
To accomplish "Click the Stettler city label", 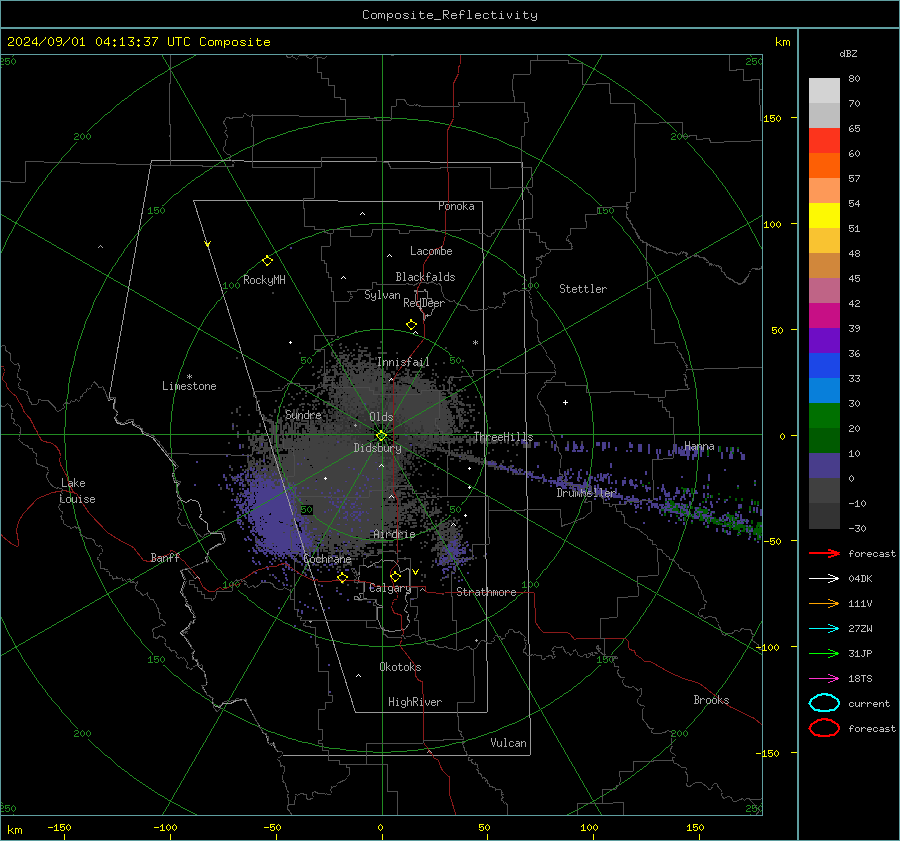I will pyautogui.click(x=583, y=289).
